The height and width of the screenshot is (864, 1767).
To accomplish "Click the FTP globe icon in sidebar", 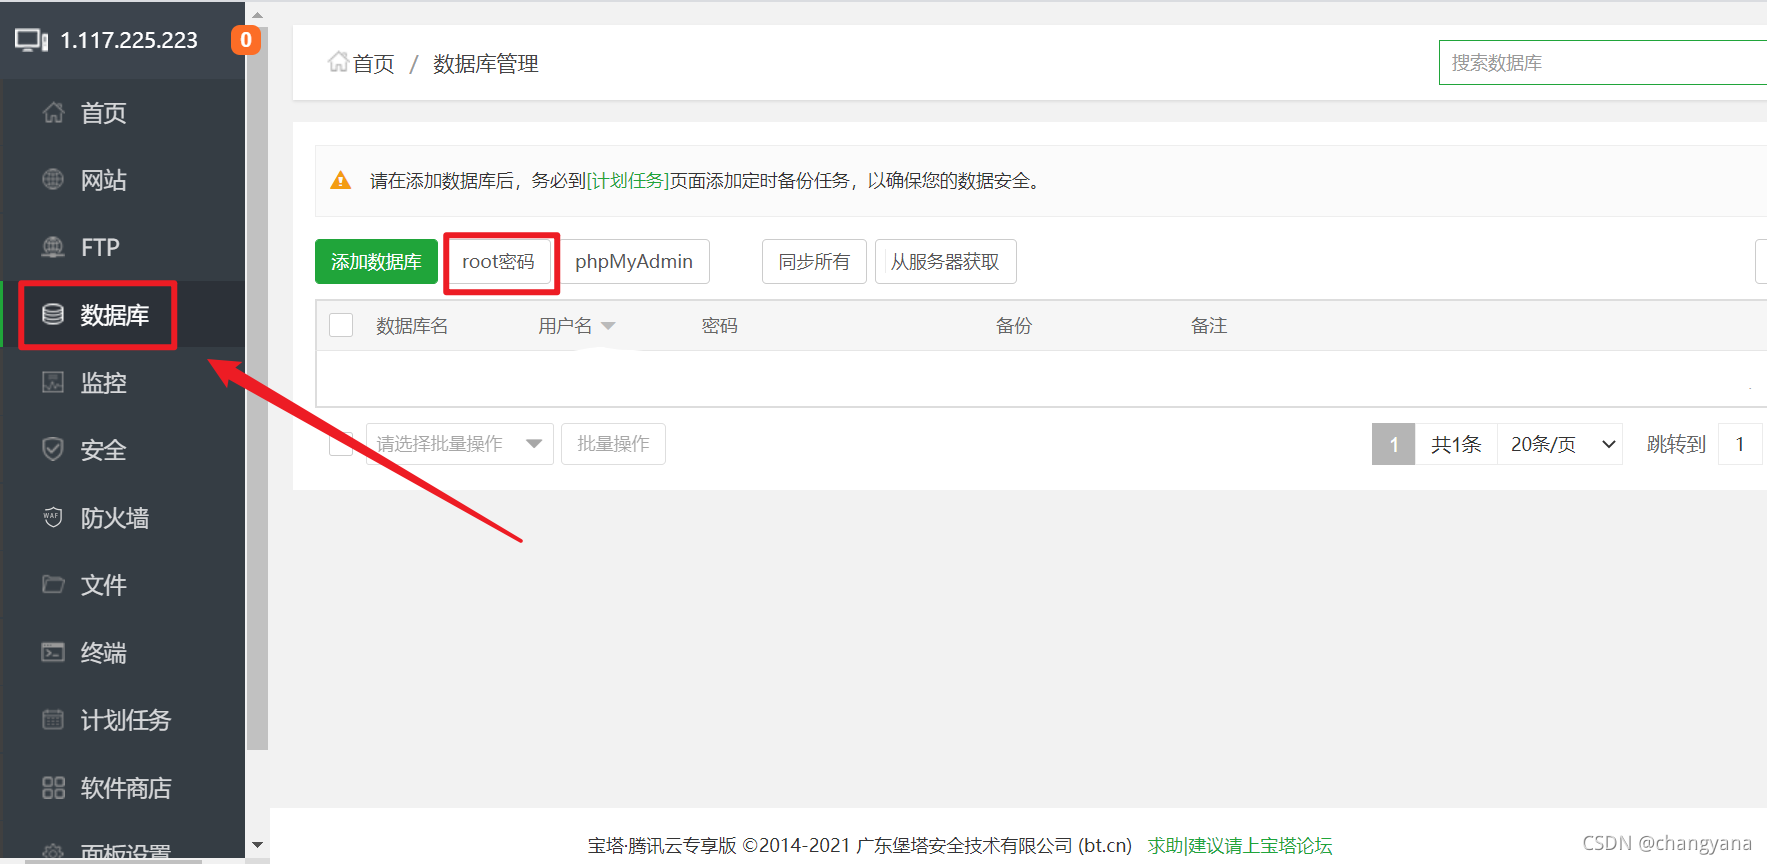I will [x=54, y=247].
